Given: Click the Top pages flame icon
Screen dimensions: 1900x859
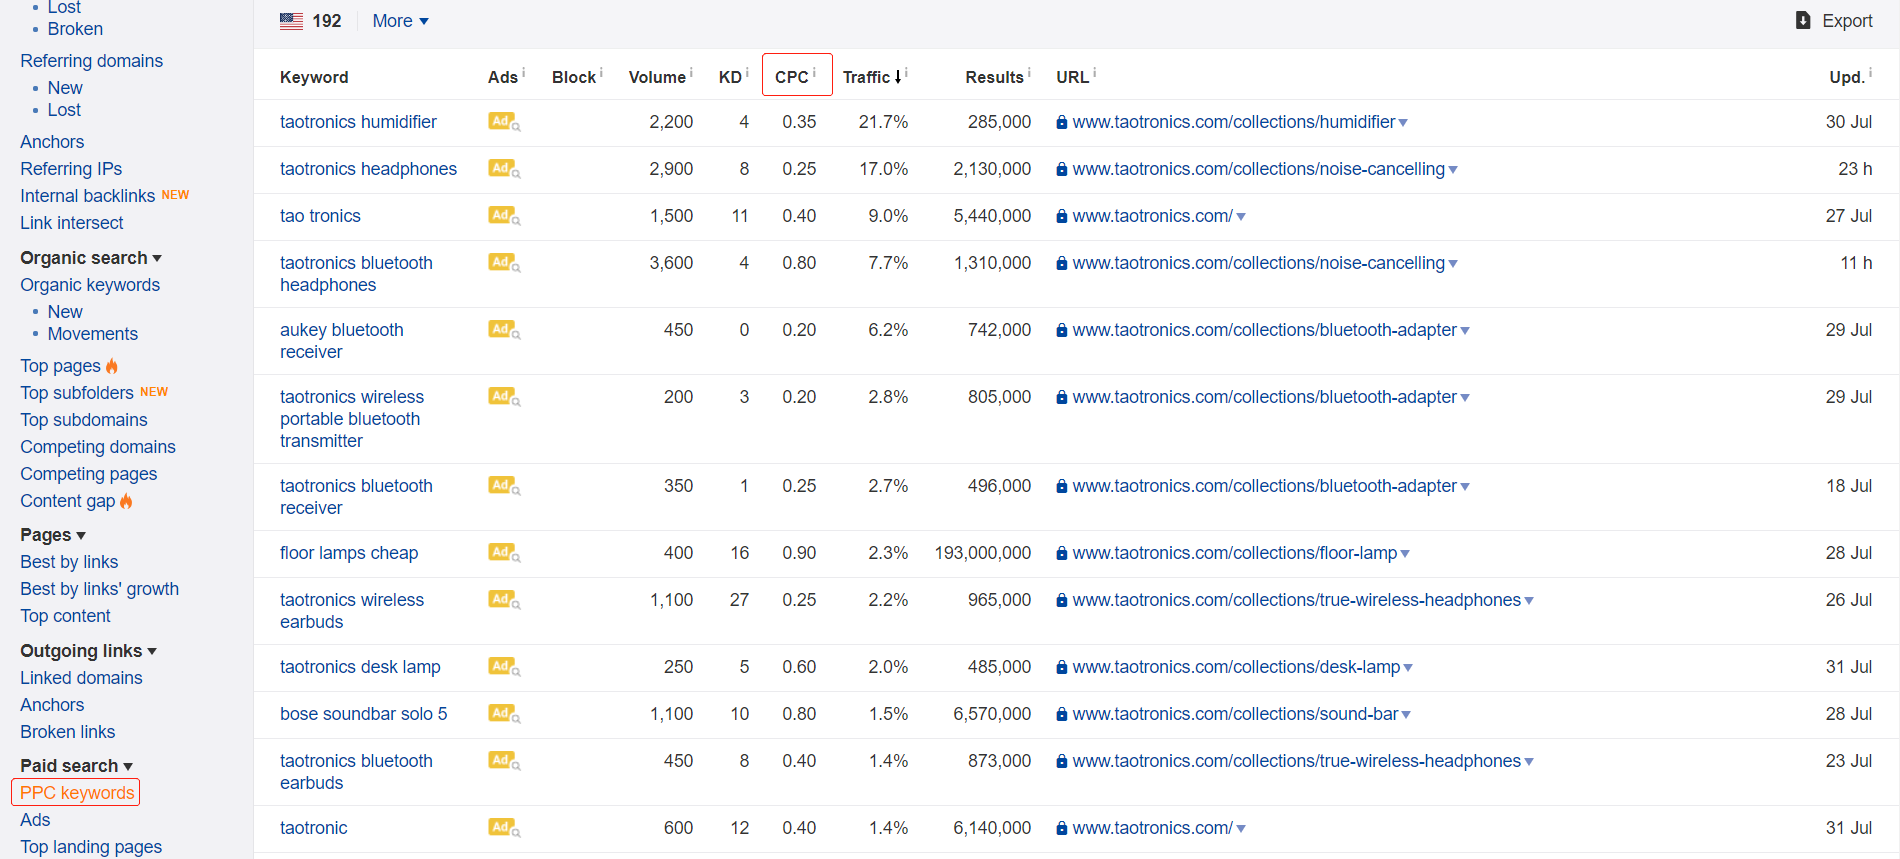Looking at the screenshot, I should (112, 366).
